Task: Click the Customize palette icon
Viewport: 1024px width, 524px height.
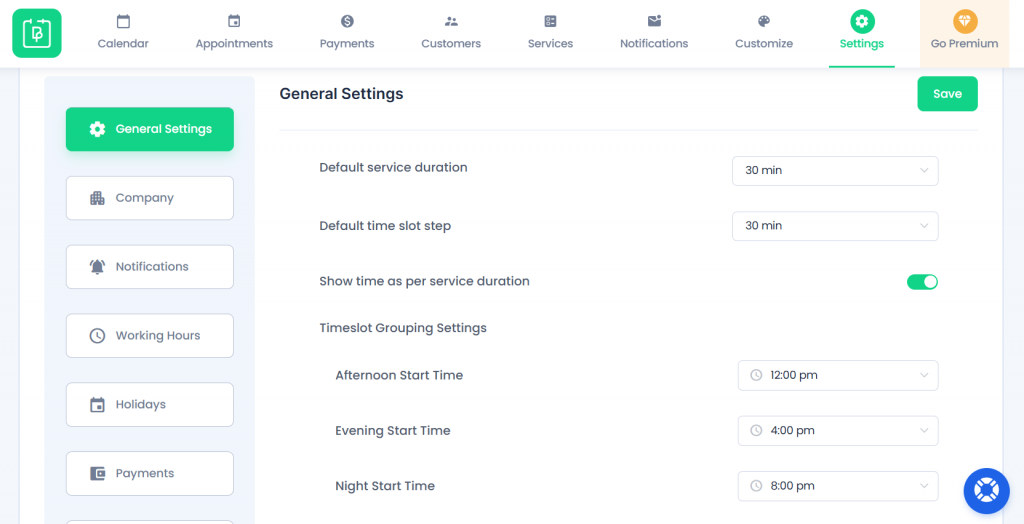Action: pyautogui.click(x=763, y=22)
